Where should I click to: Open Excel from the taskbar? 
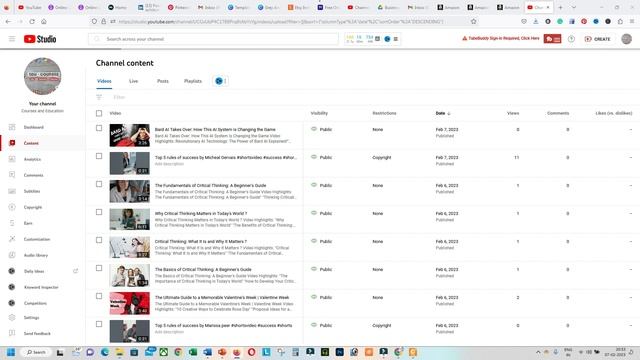pyautogui.click(x=193, y=352)
